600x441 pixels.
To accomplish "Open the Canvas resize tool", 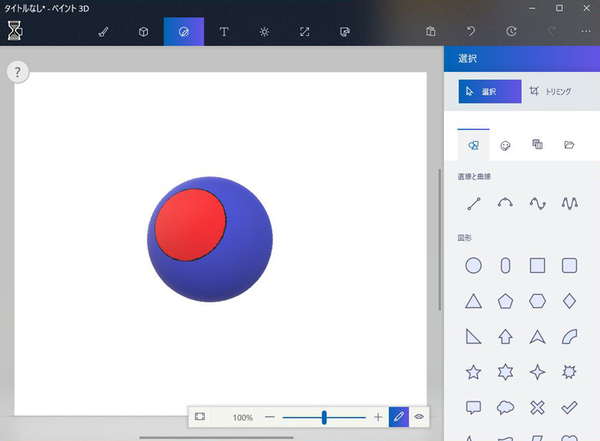I will click(x=304, y=31).
